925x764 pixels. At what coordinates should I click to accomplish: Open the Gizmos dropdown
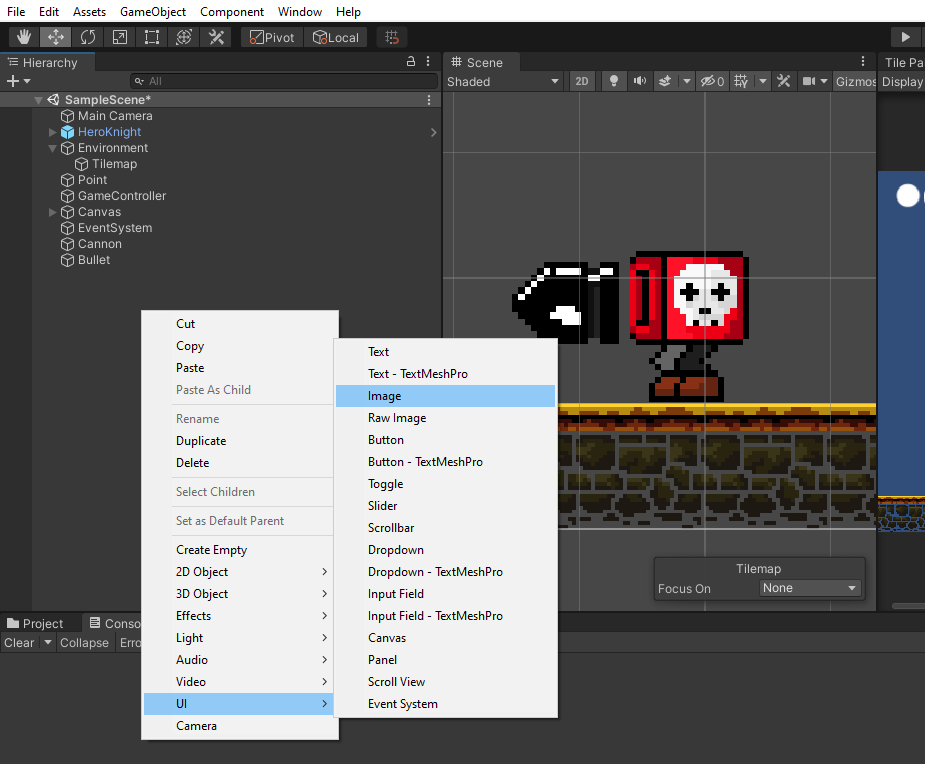(x=855, y=81)
